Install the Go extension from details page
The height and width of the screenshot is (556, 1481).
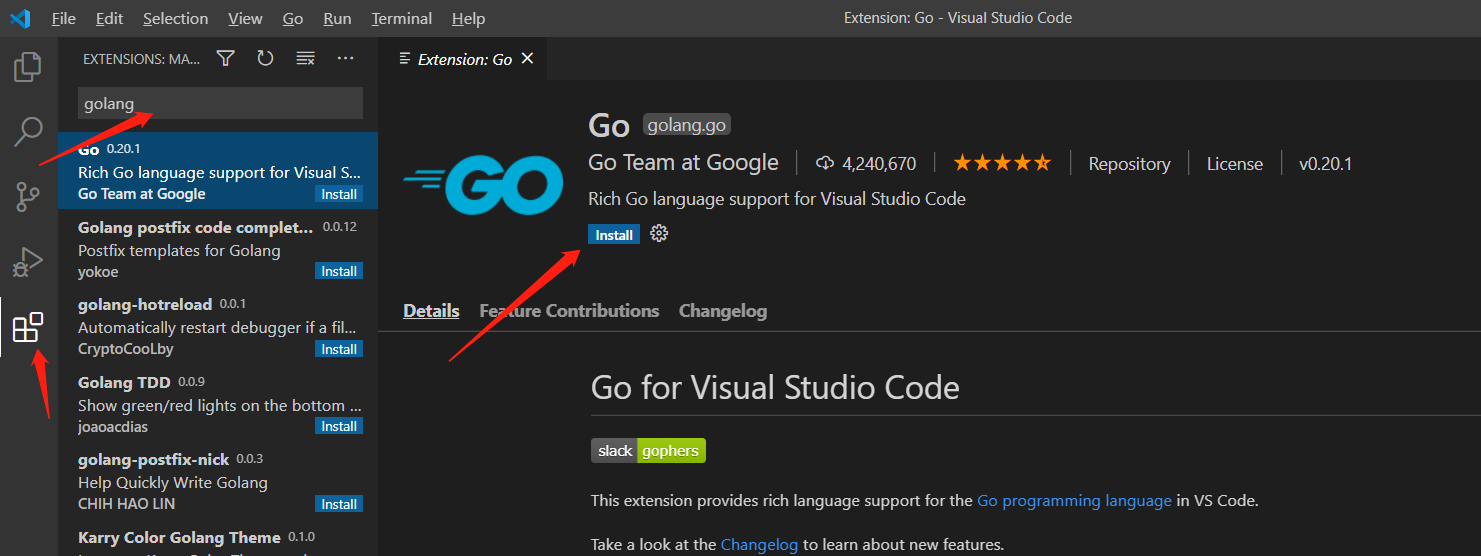click(614, 235)
